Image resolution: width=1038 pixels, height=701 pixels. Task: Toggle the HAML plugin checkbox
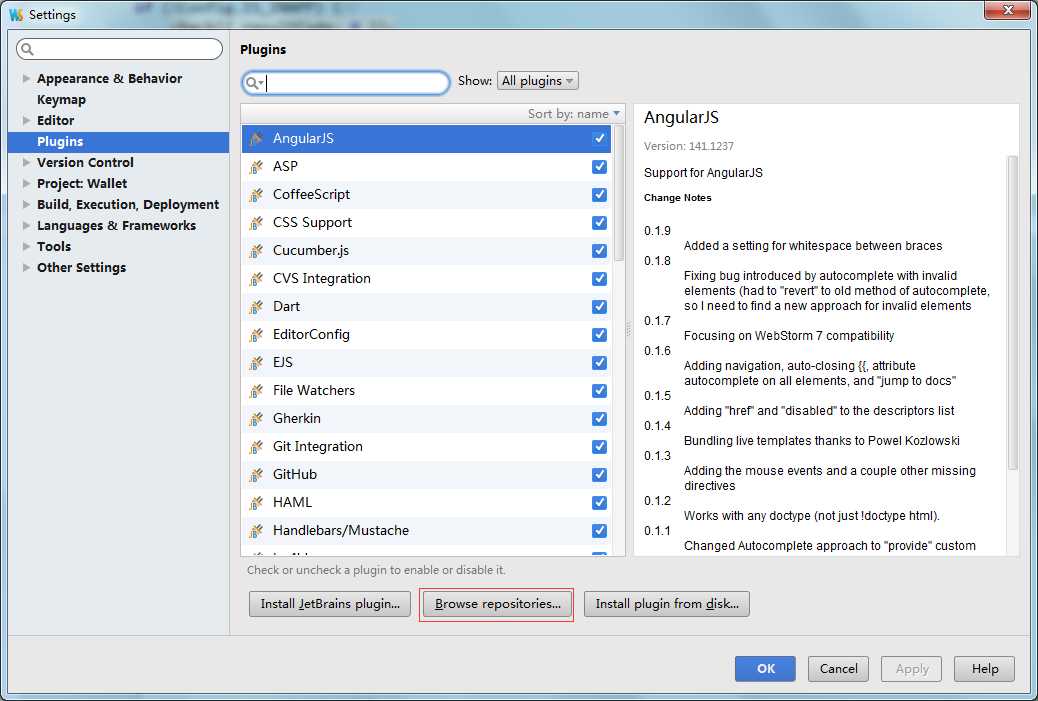(599, 503)
